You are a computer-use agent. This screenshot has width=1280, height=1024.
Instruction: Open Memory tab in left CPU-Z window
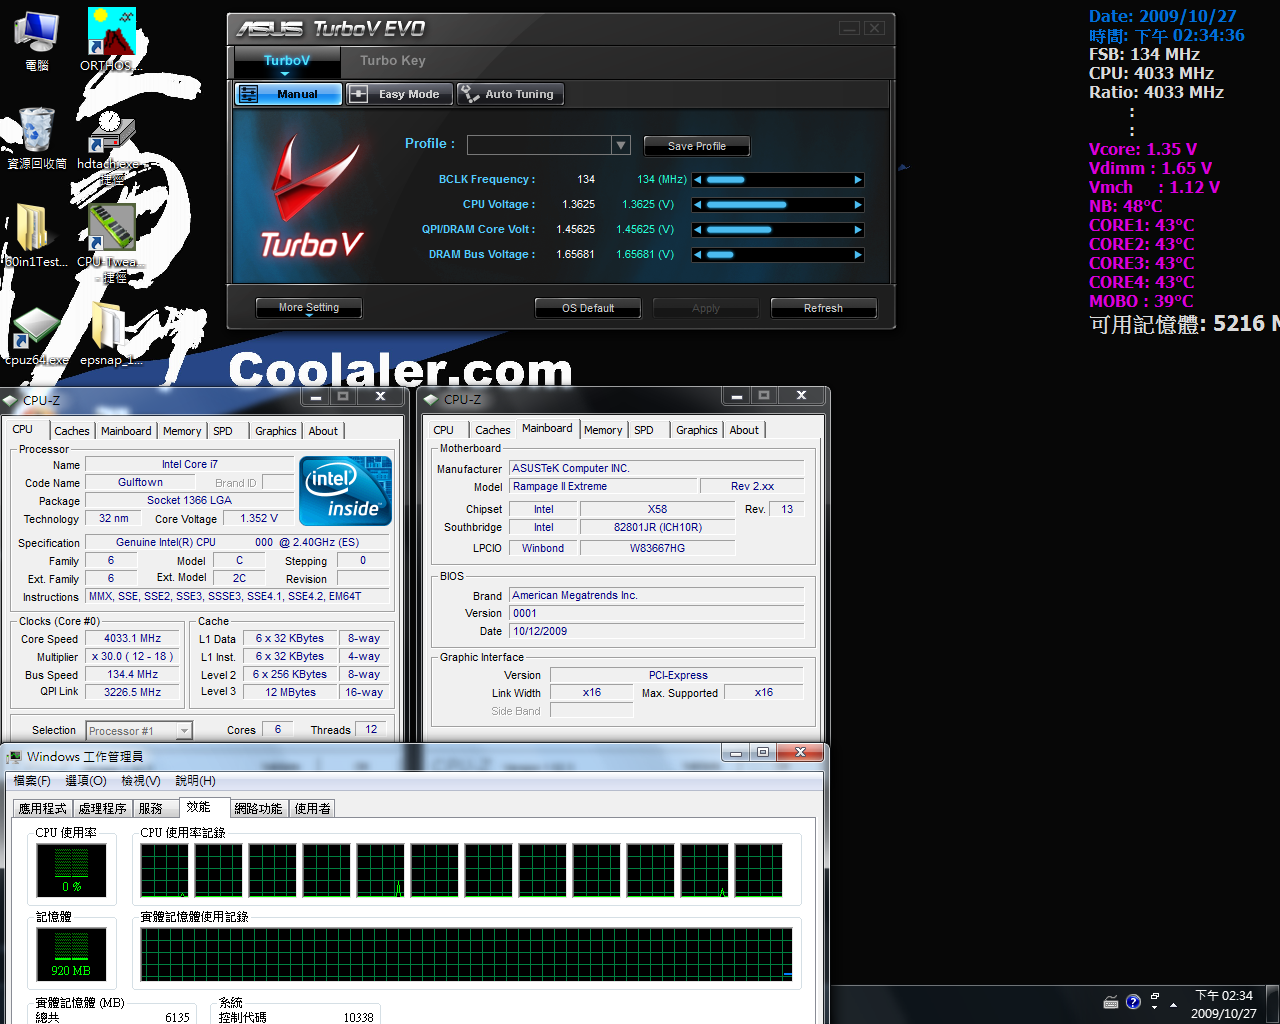pyautogui.click(x=182, y=431)
